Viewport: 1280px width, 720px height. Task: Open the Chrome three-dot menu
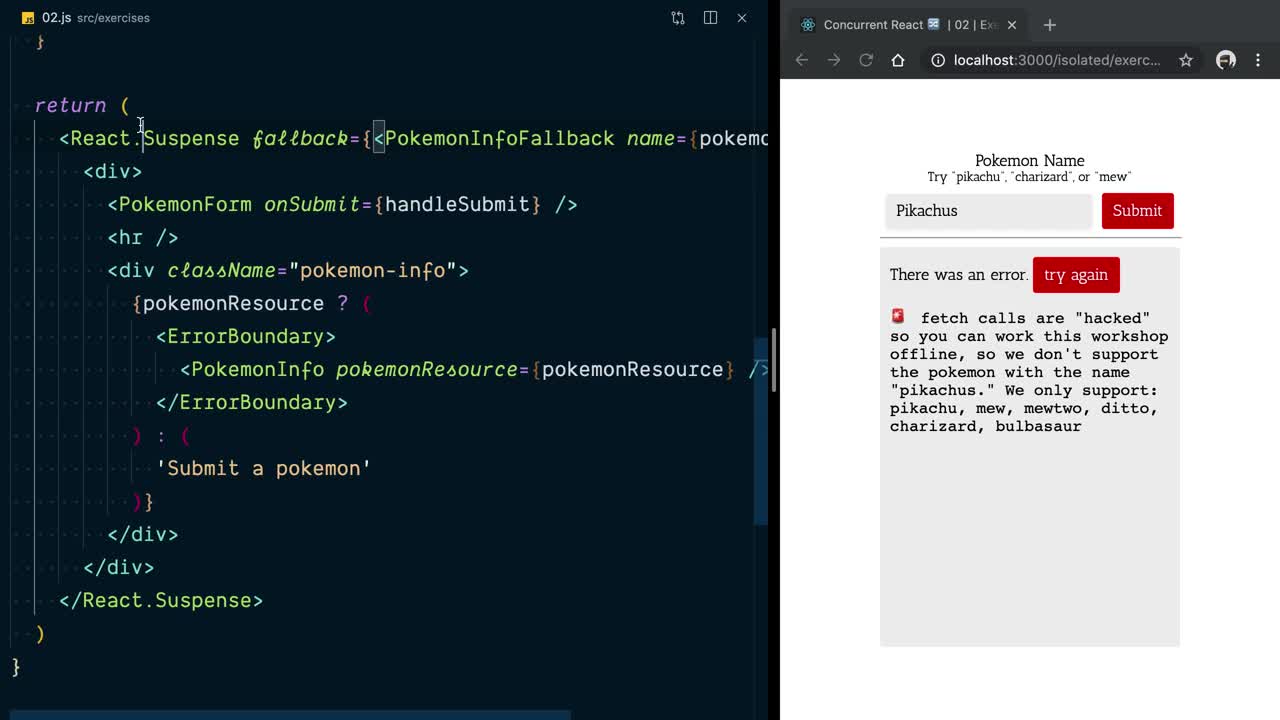[x=1258, y=60]
